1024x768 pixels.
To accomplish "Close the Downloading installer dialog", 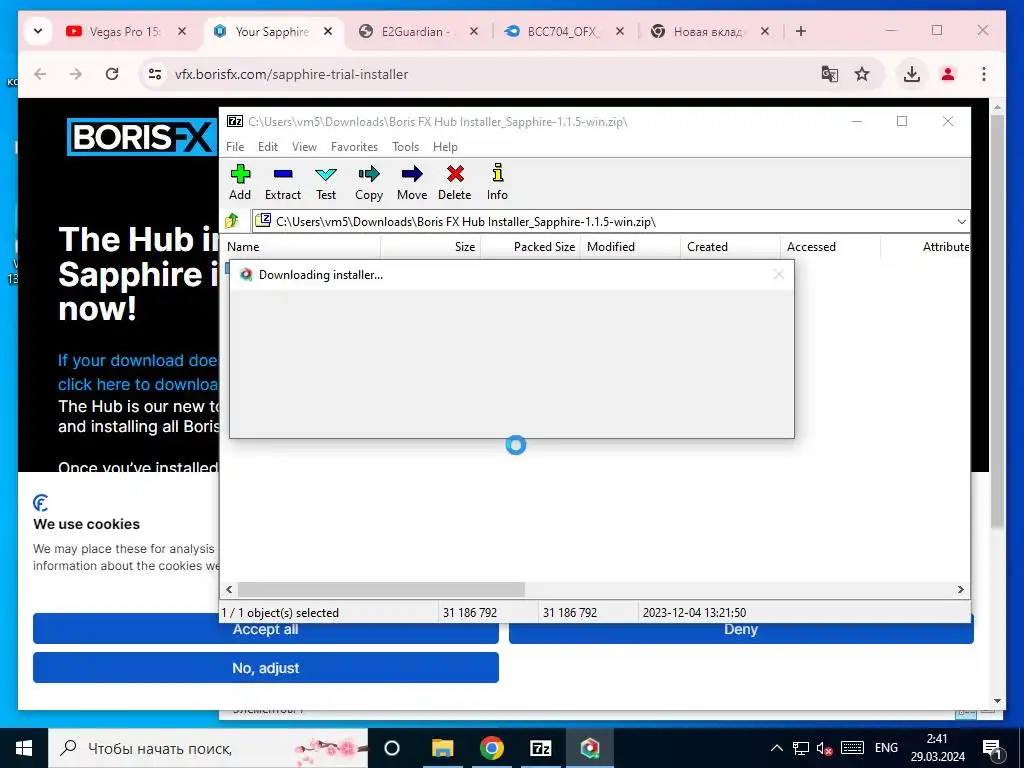I will click(778, 274).
